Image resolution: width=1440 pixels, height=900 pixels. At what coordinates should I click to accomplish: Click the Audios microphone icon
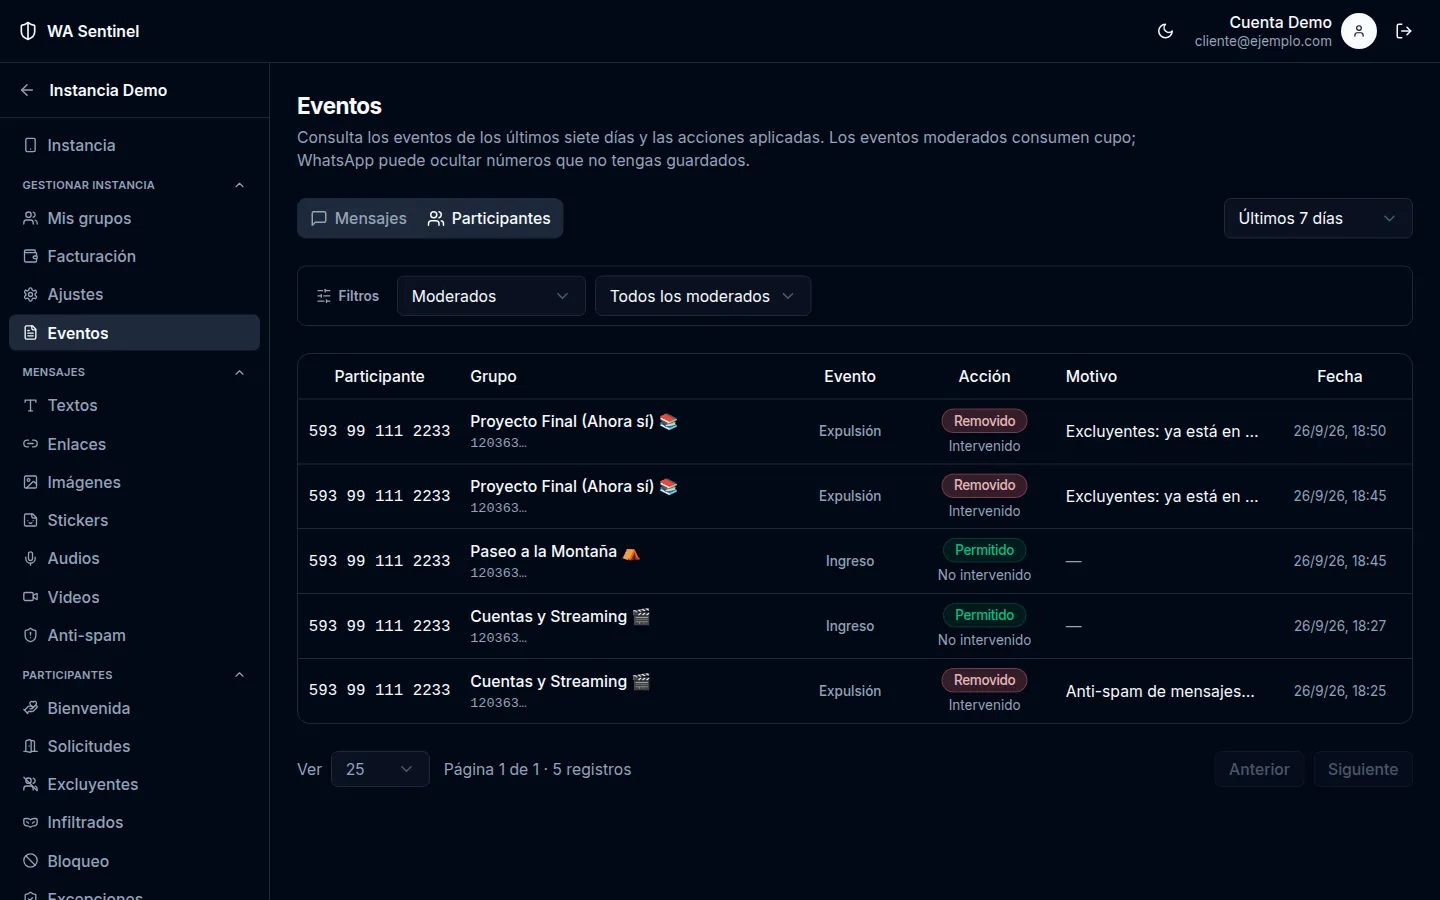[x=30, y=558]
